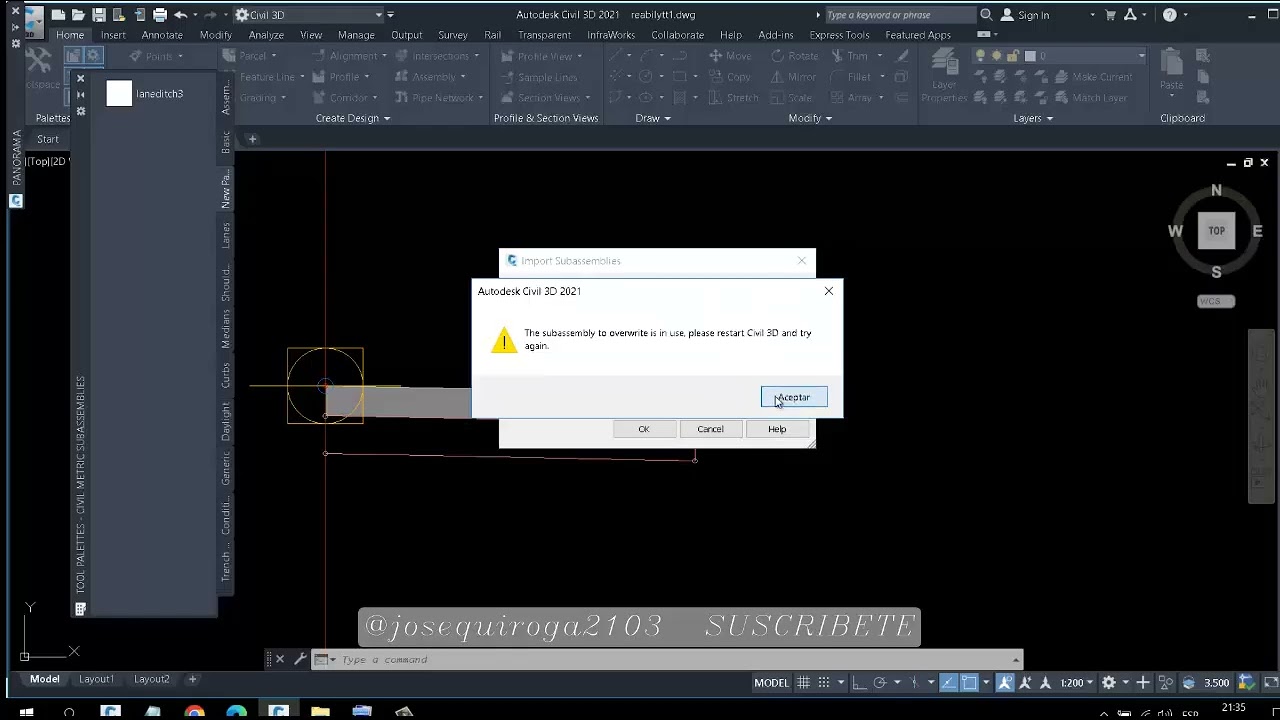
Task: Expand the Modify panel dropdown
Action: 810,118
